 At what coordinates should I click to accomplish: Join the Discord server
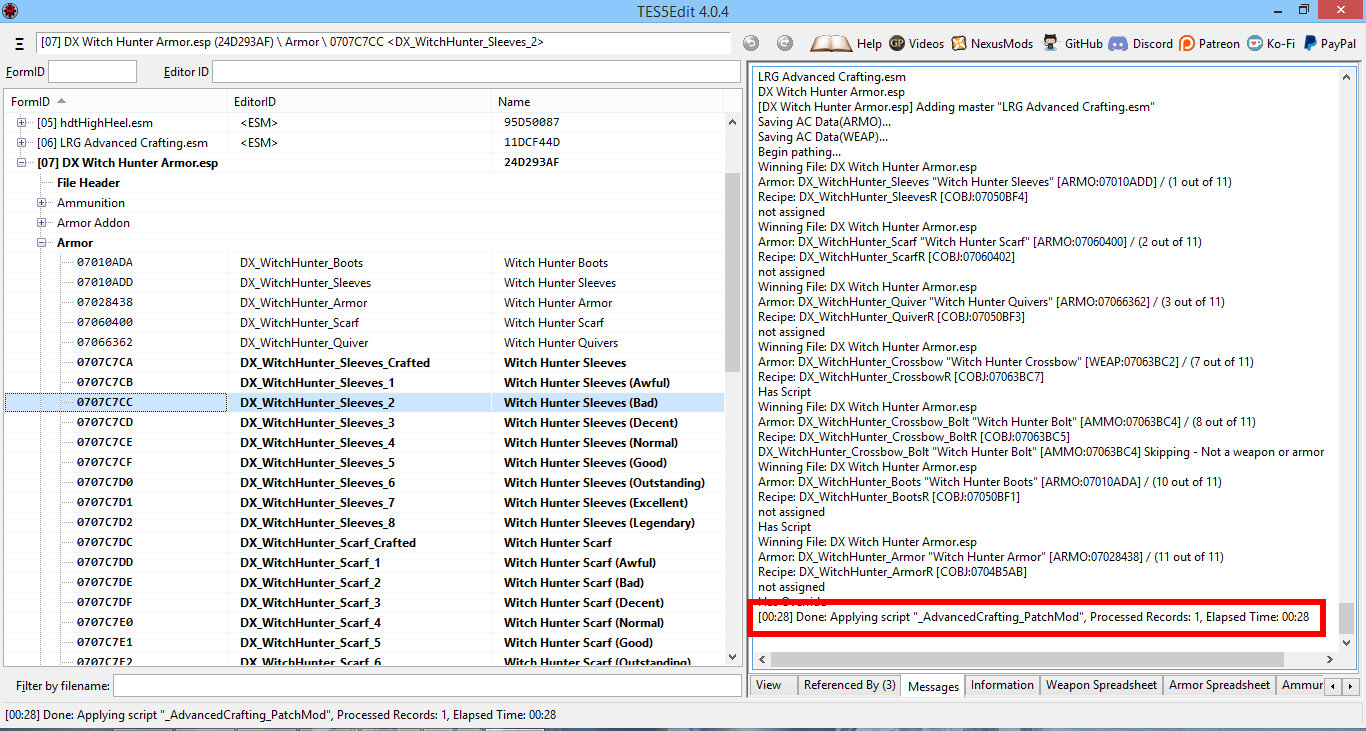point(1140,43)
